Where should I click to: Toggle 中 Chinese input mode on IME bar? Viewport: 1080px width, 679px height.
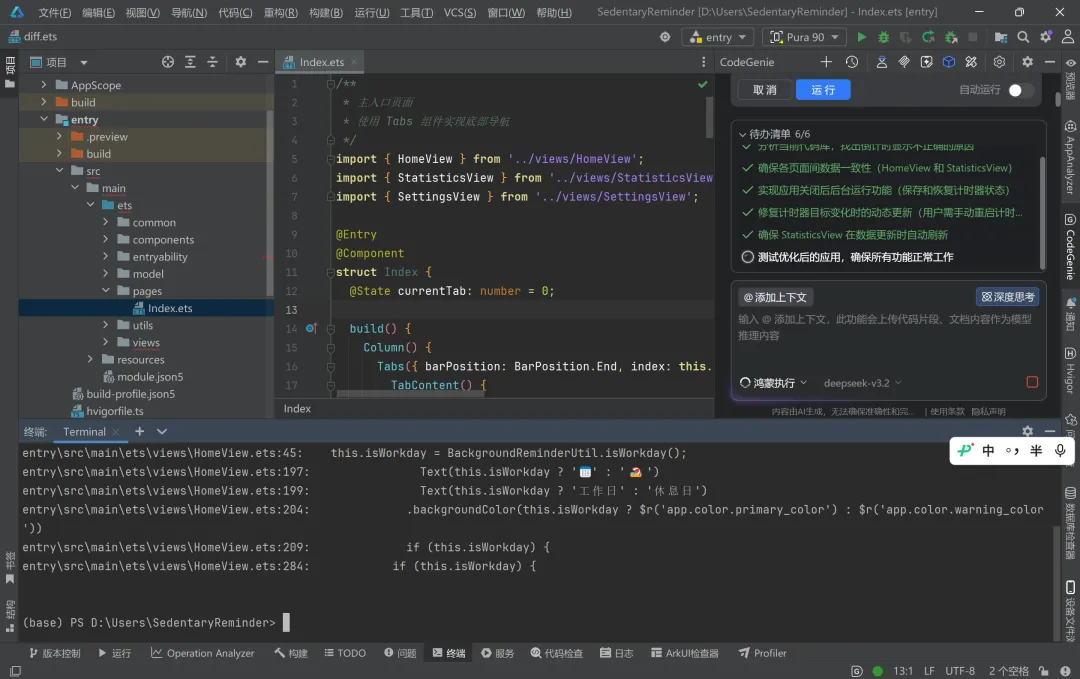tap(988, 450)
